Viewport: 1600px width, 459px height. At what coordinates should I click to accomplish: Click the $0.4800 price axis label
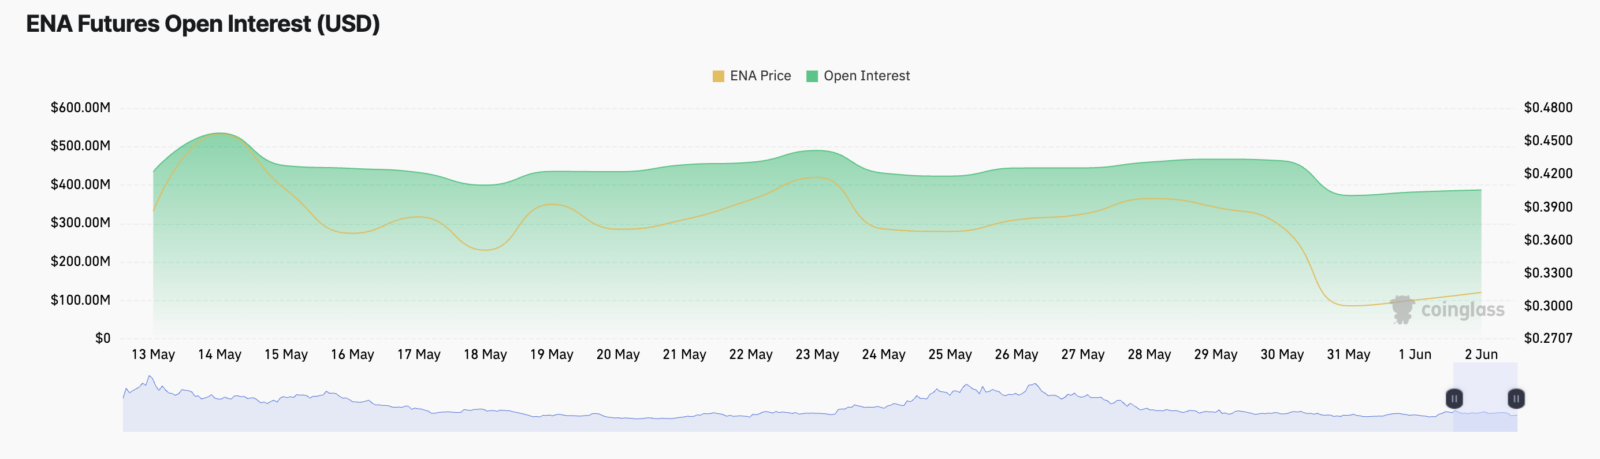1548,107
